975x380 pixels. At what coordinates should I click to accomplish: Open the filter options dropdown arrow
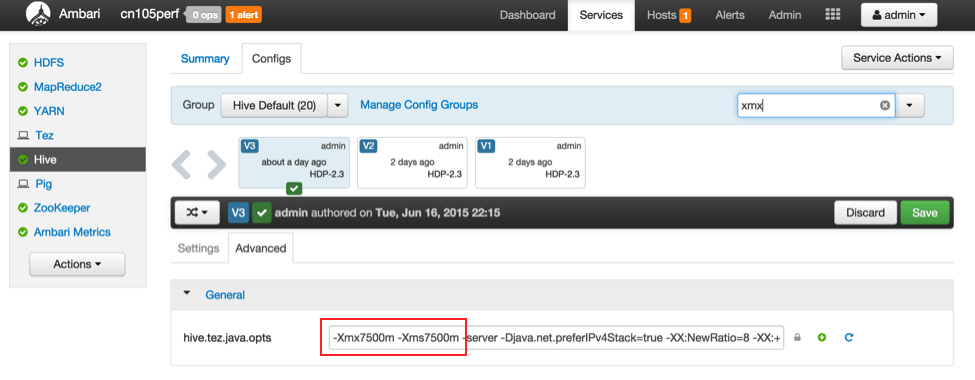[910, 106]
